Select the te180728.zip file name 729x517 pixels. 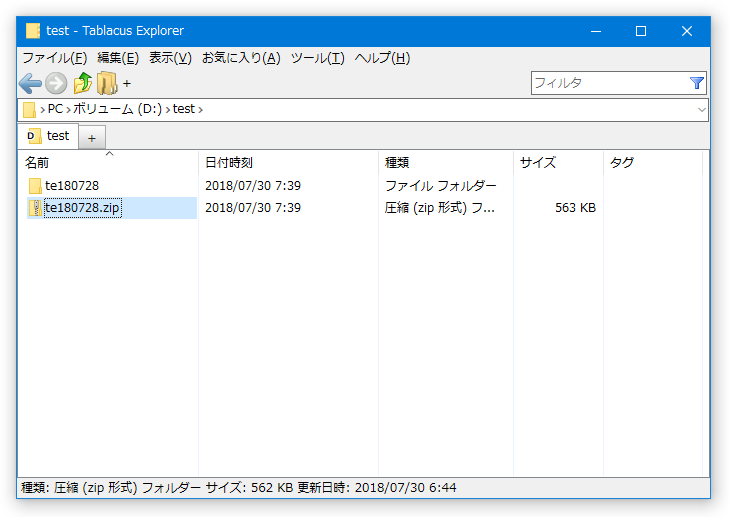click(82, 208)
